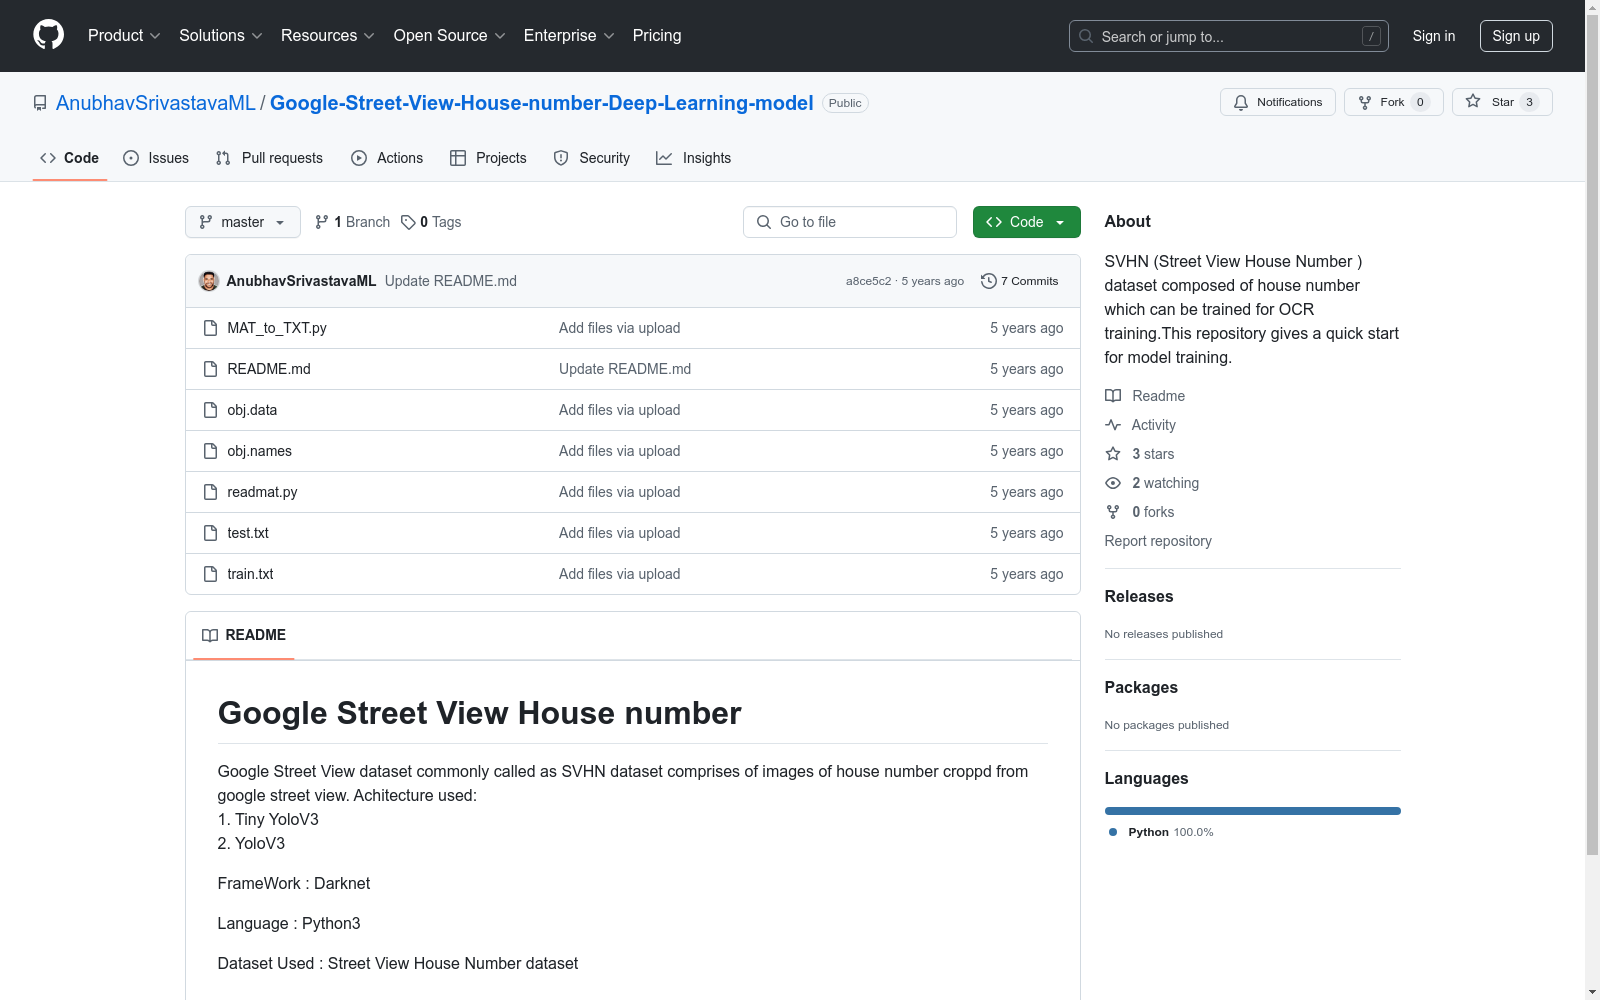Focus the Search or jump to field
Screen dimensions: 1600x1000
point(1229,36)
